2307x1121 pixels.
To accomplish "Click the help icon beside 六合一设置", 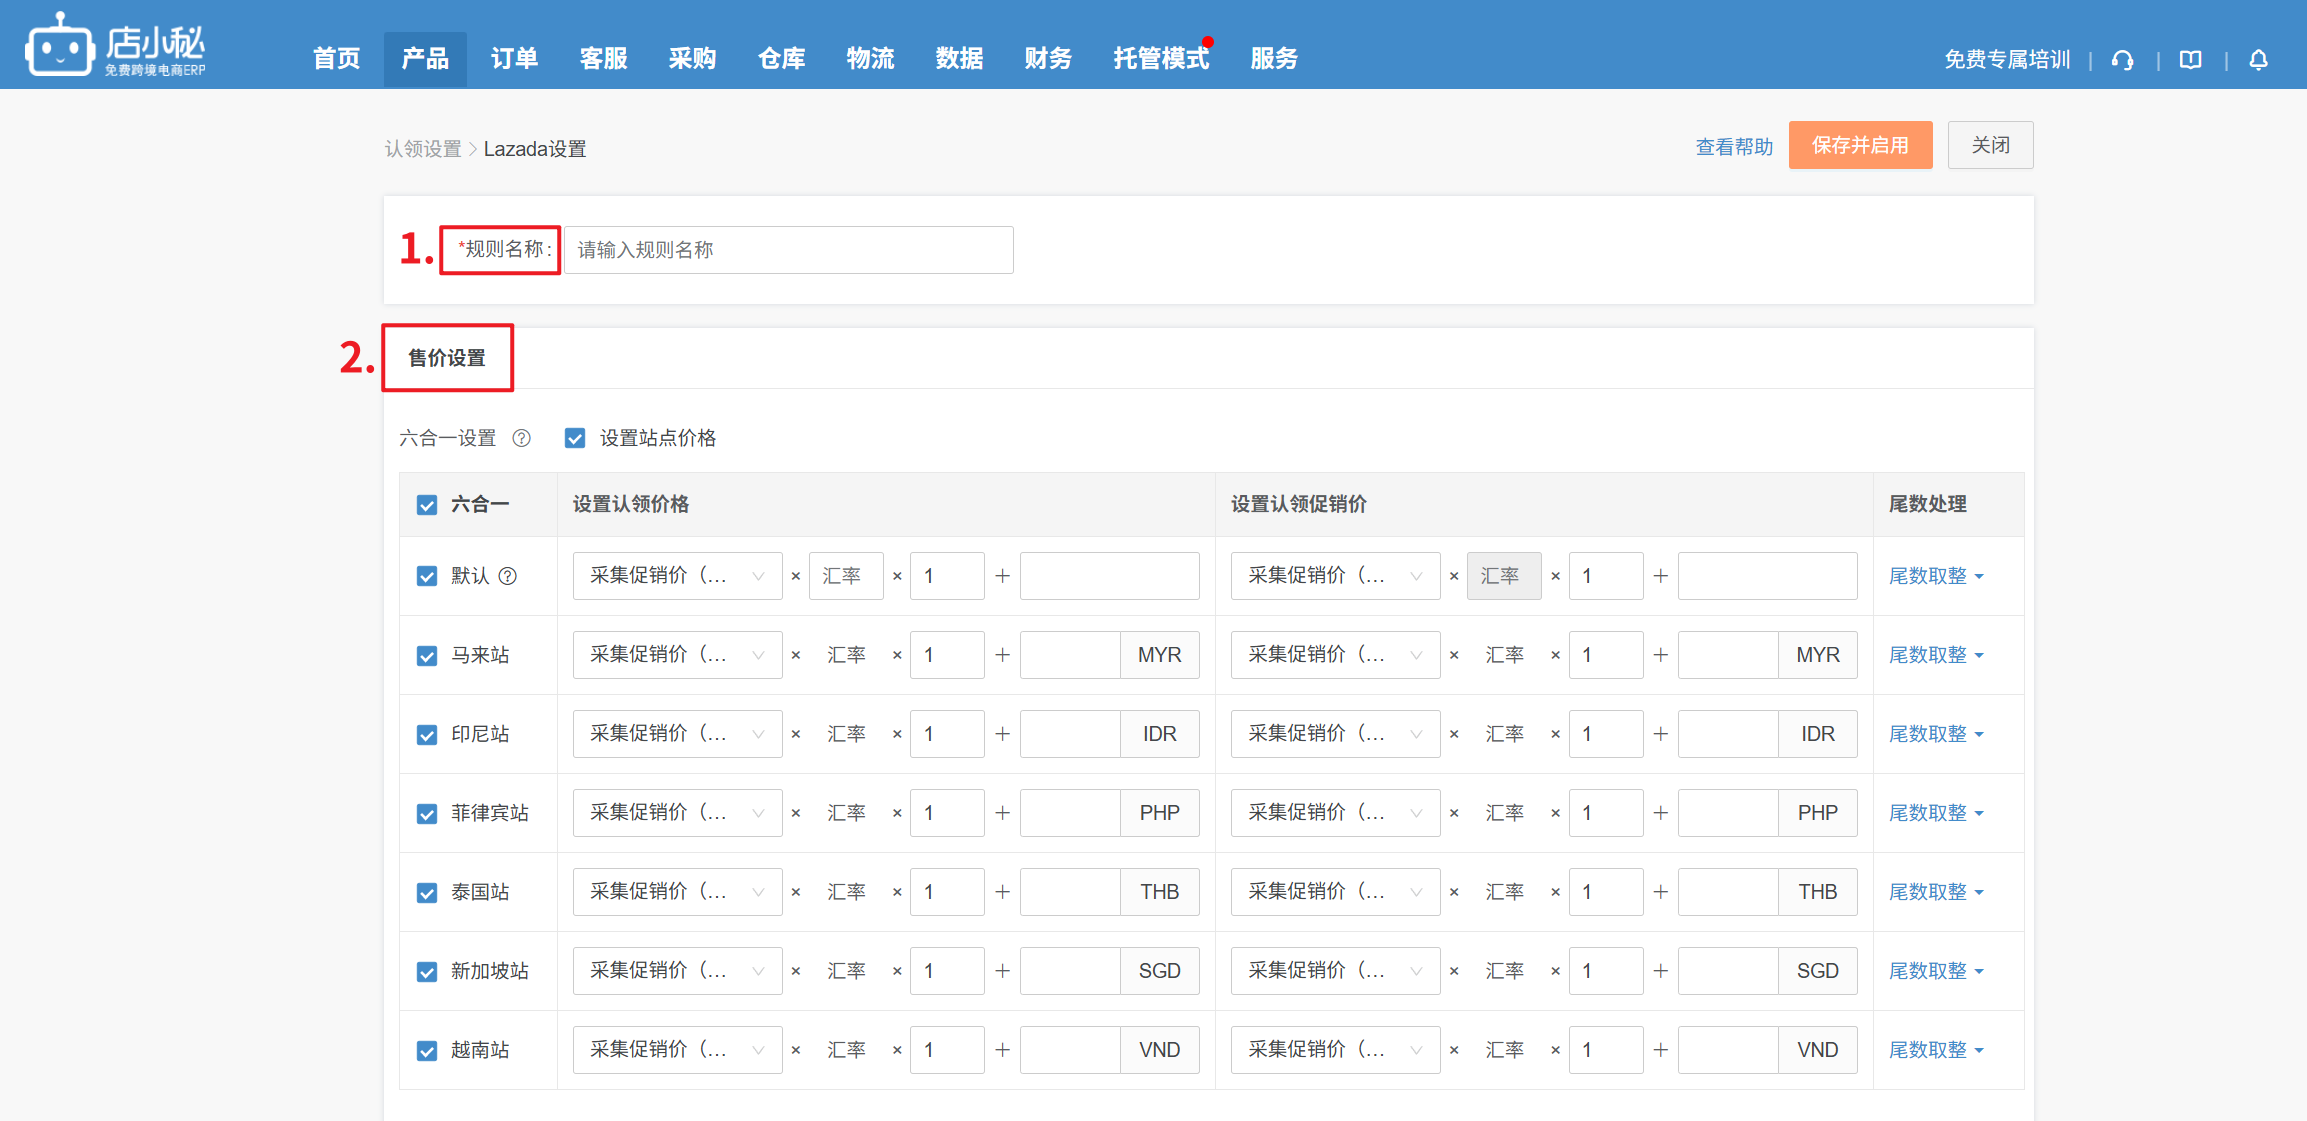I will (x=521, y=438).
